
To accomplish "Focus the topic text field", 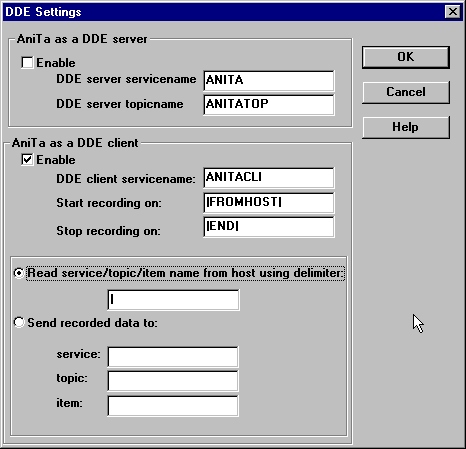I will [173, 381].
